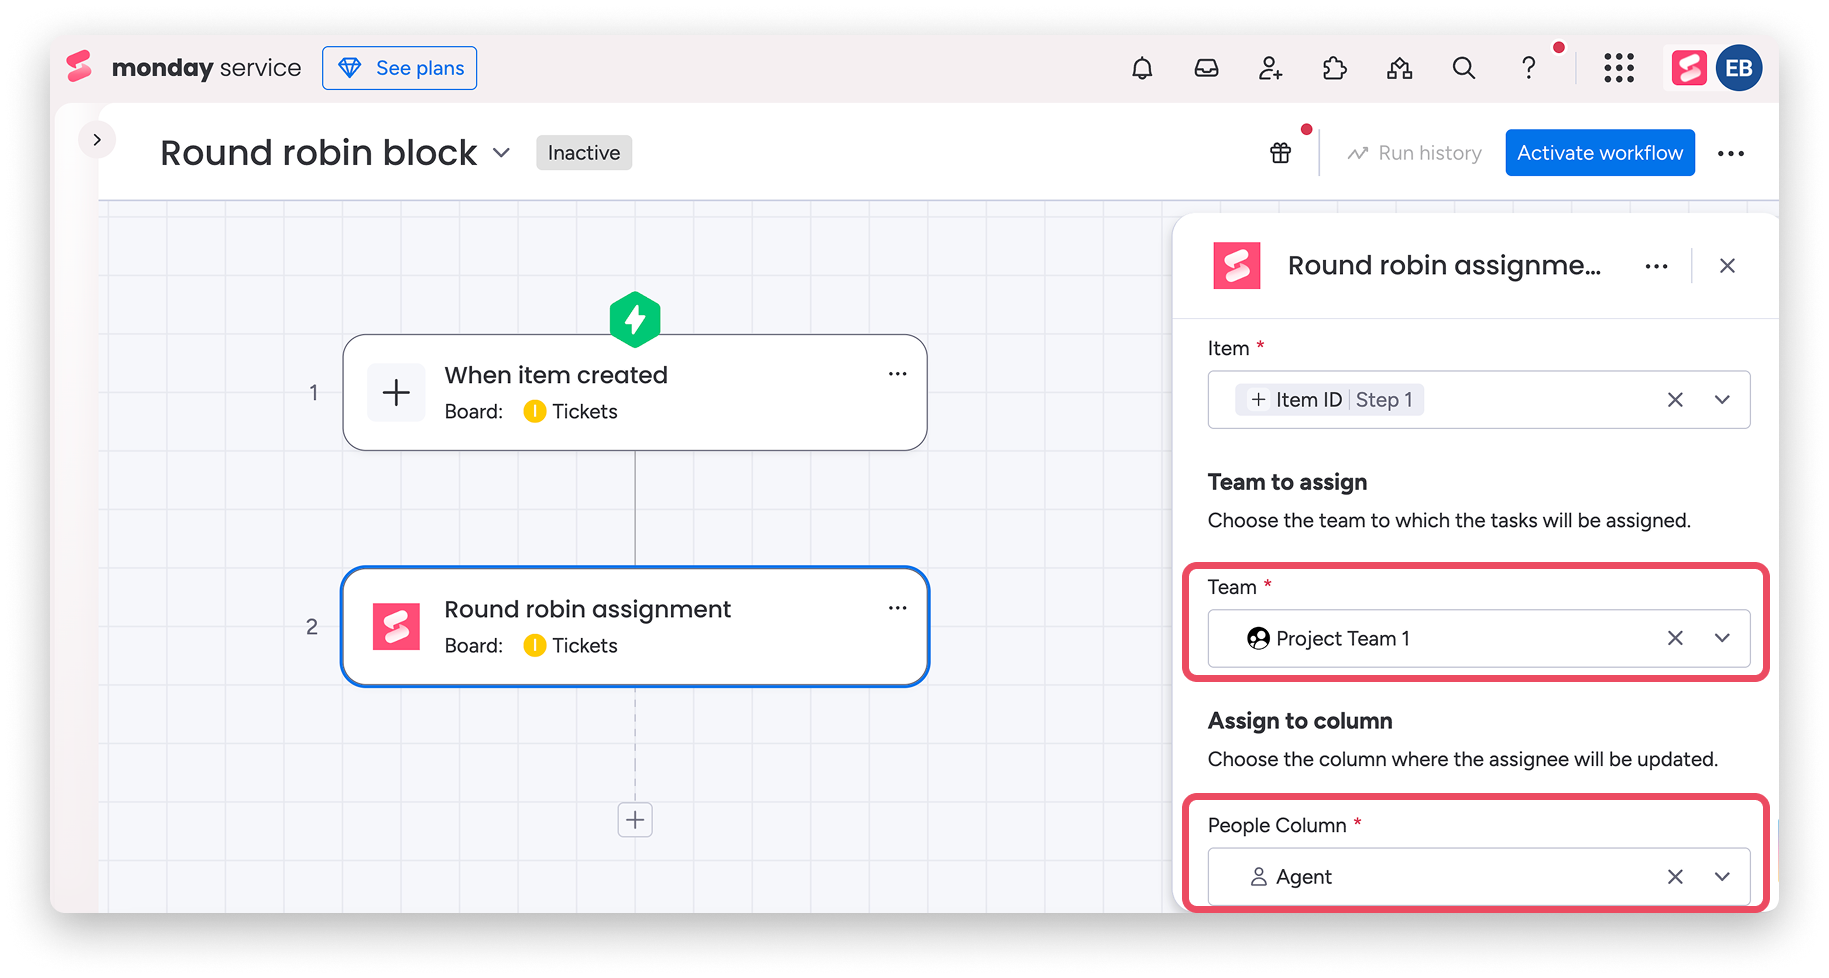1829x978 pixels.
Task: Open the When item created step menu
Action: 897,374
